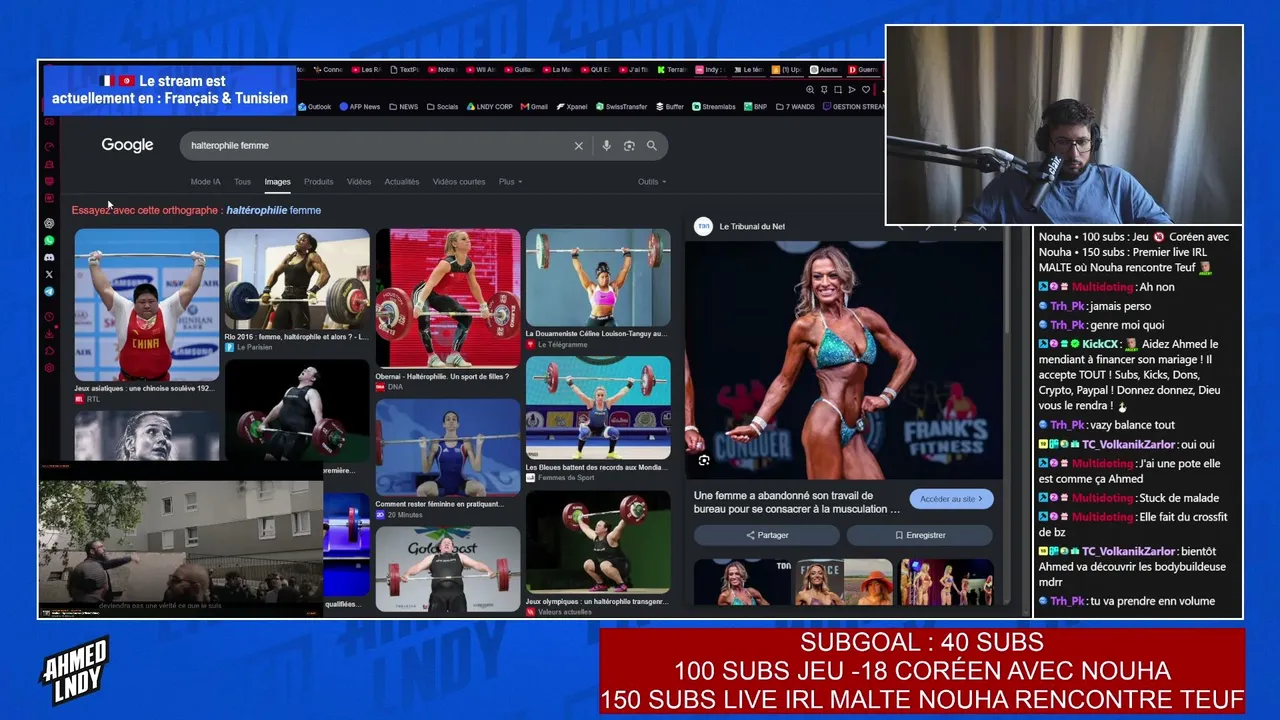
Task: Open the Les Bleues records image result
Action: [x=598, y=408]
